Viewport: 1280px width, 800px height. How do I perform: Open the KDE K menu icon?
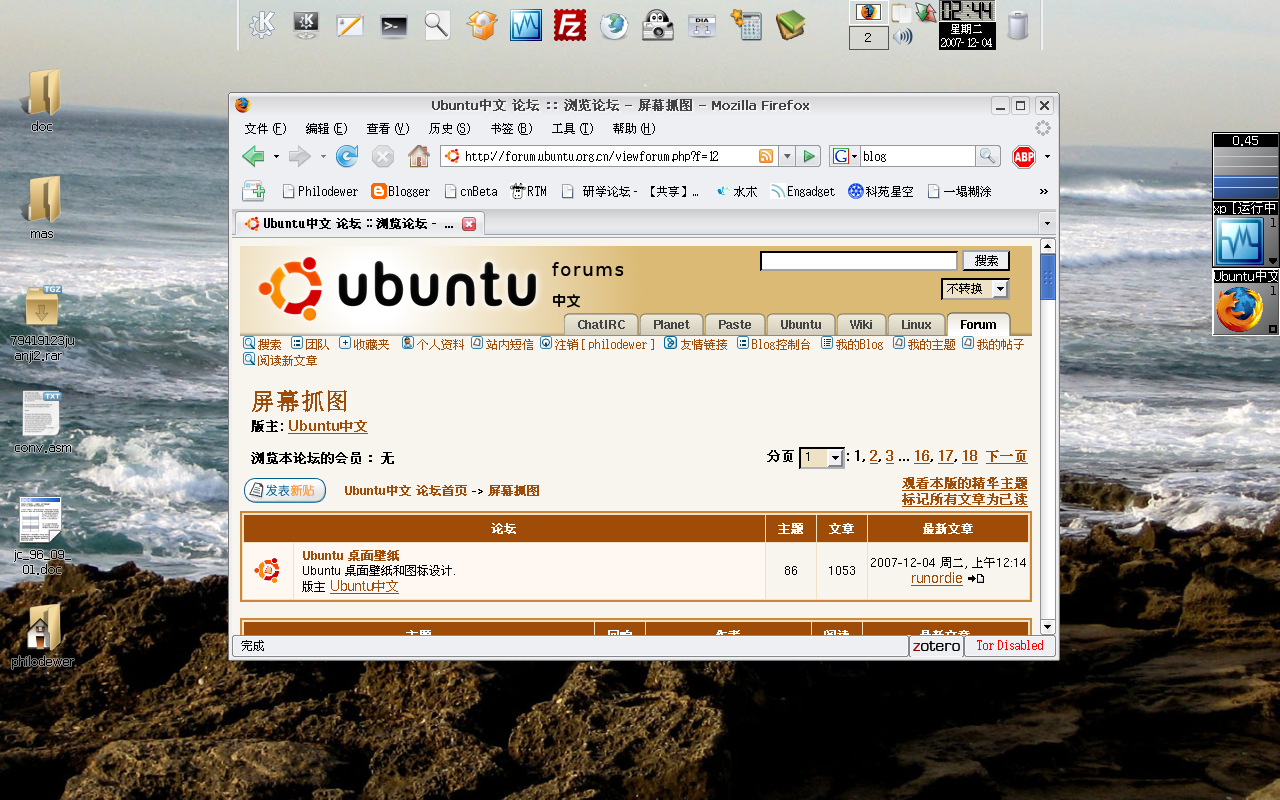coord(262,25)
